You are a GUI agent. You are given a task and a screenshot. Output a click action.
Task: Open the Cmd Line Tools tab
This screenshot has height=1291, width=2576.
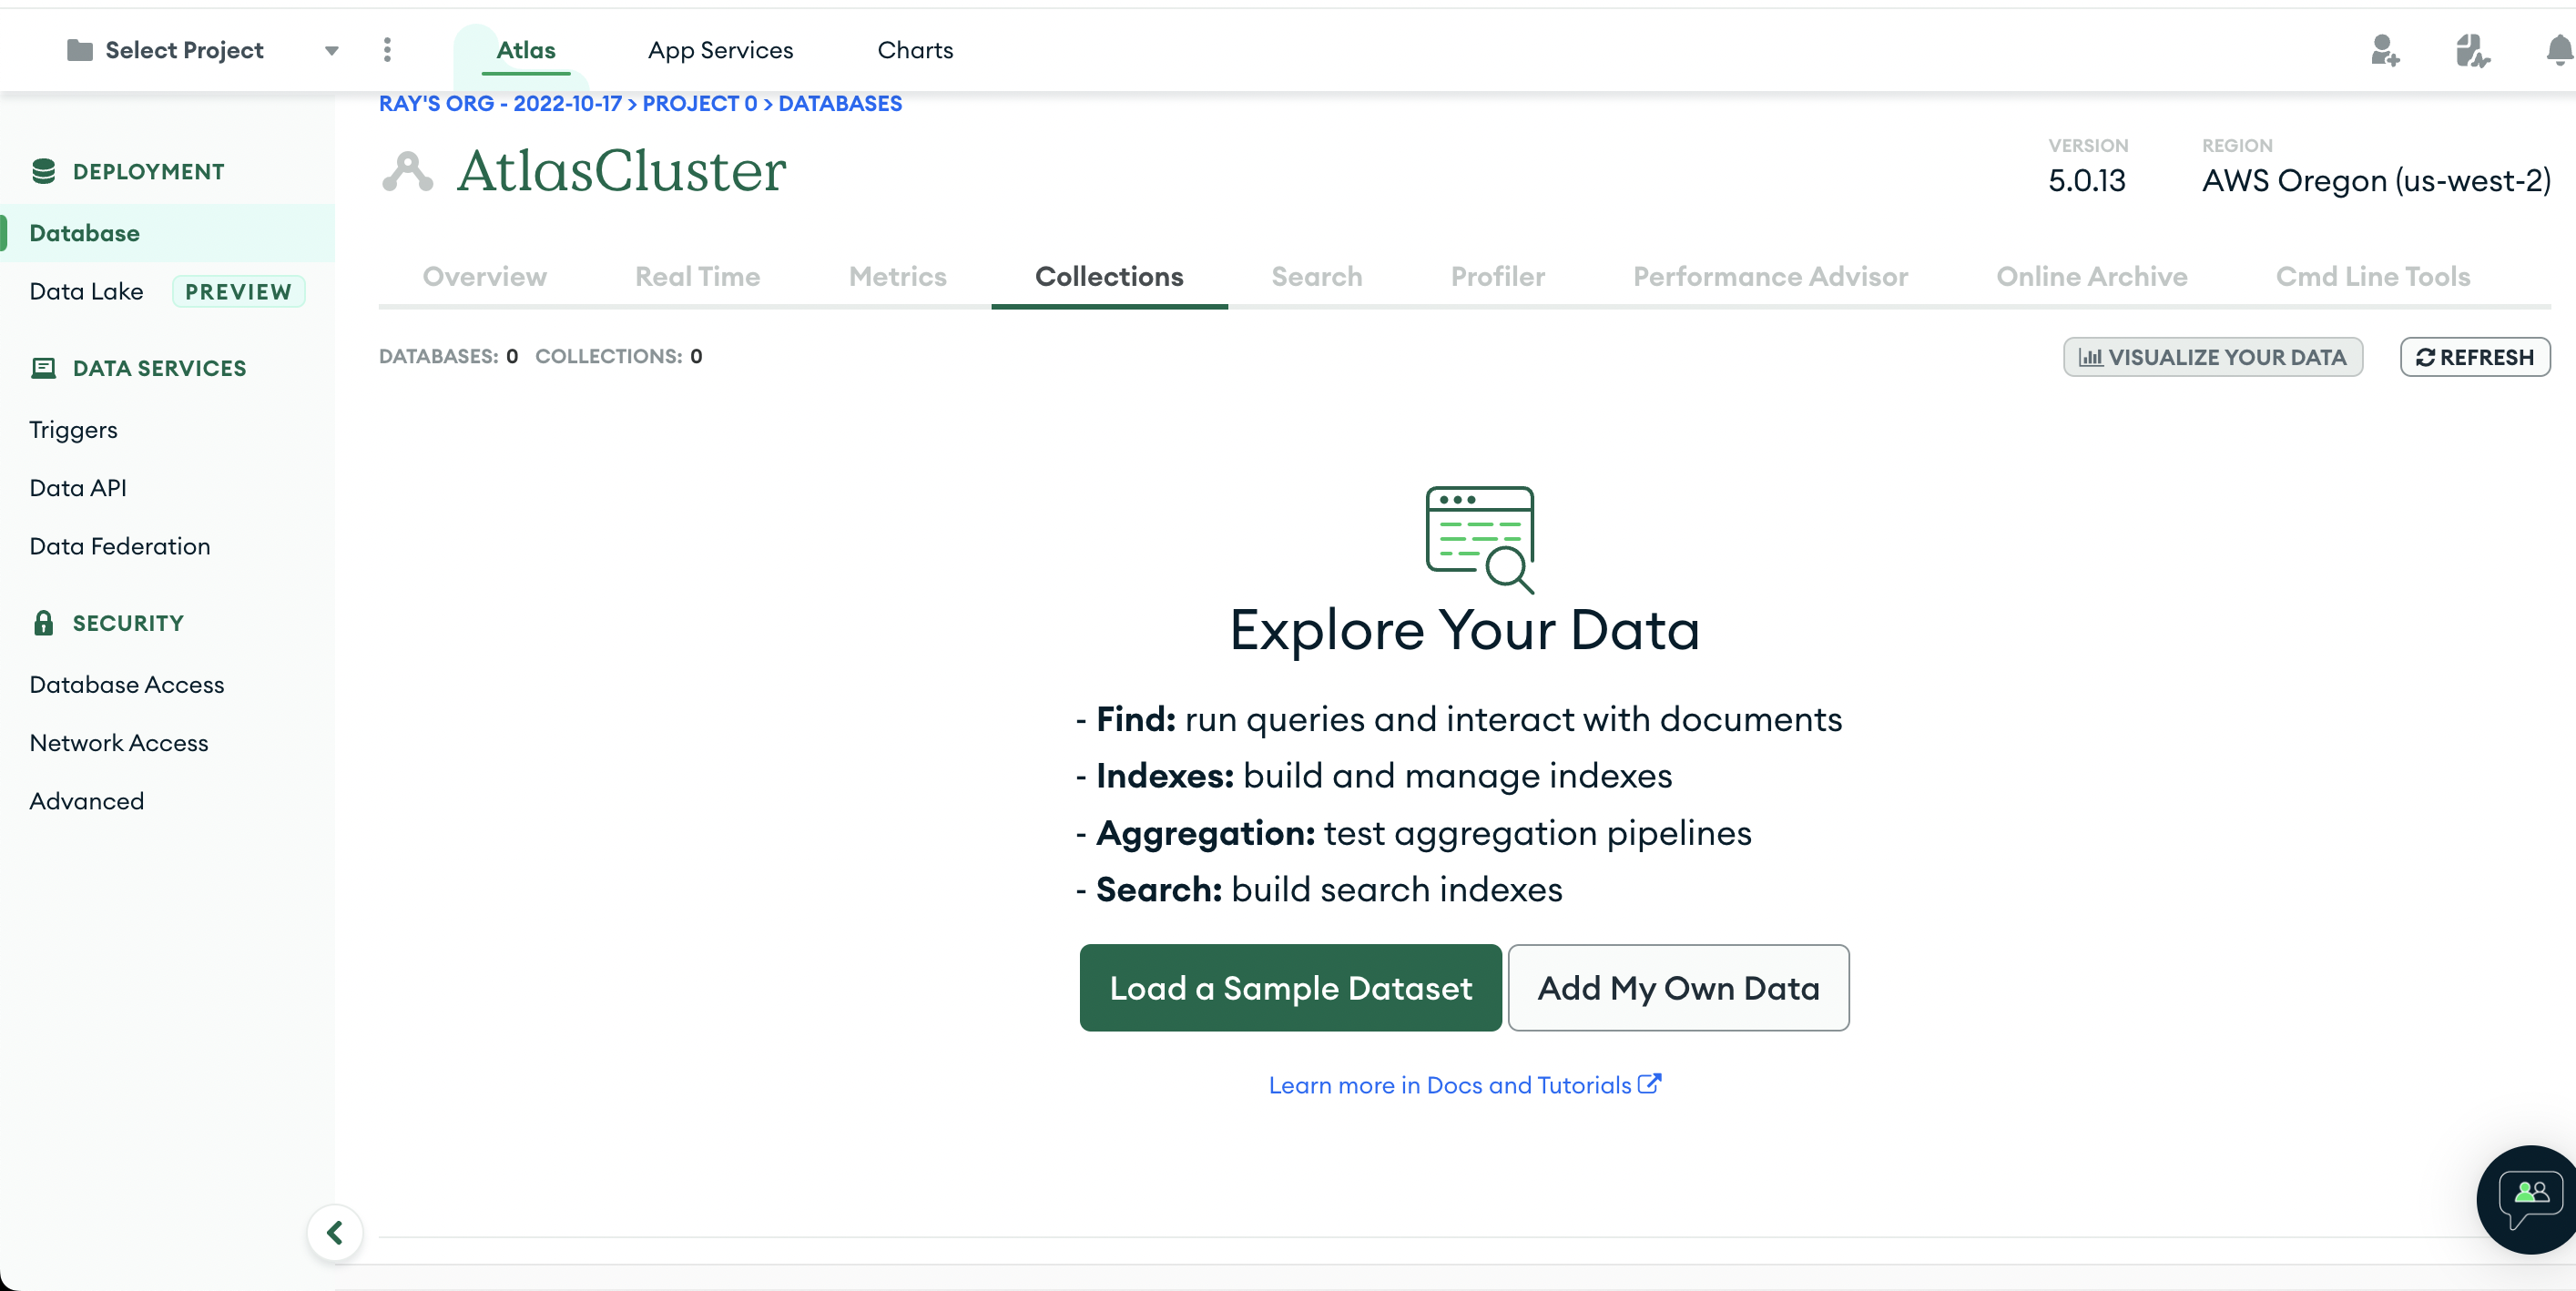[2372, 276]
